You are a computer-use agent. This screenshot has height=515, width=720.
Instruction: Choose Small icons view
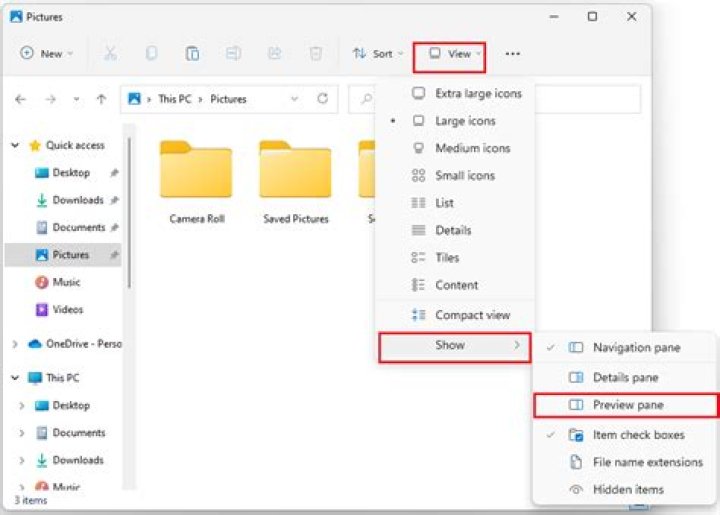click(x=455, y=175)
